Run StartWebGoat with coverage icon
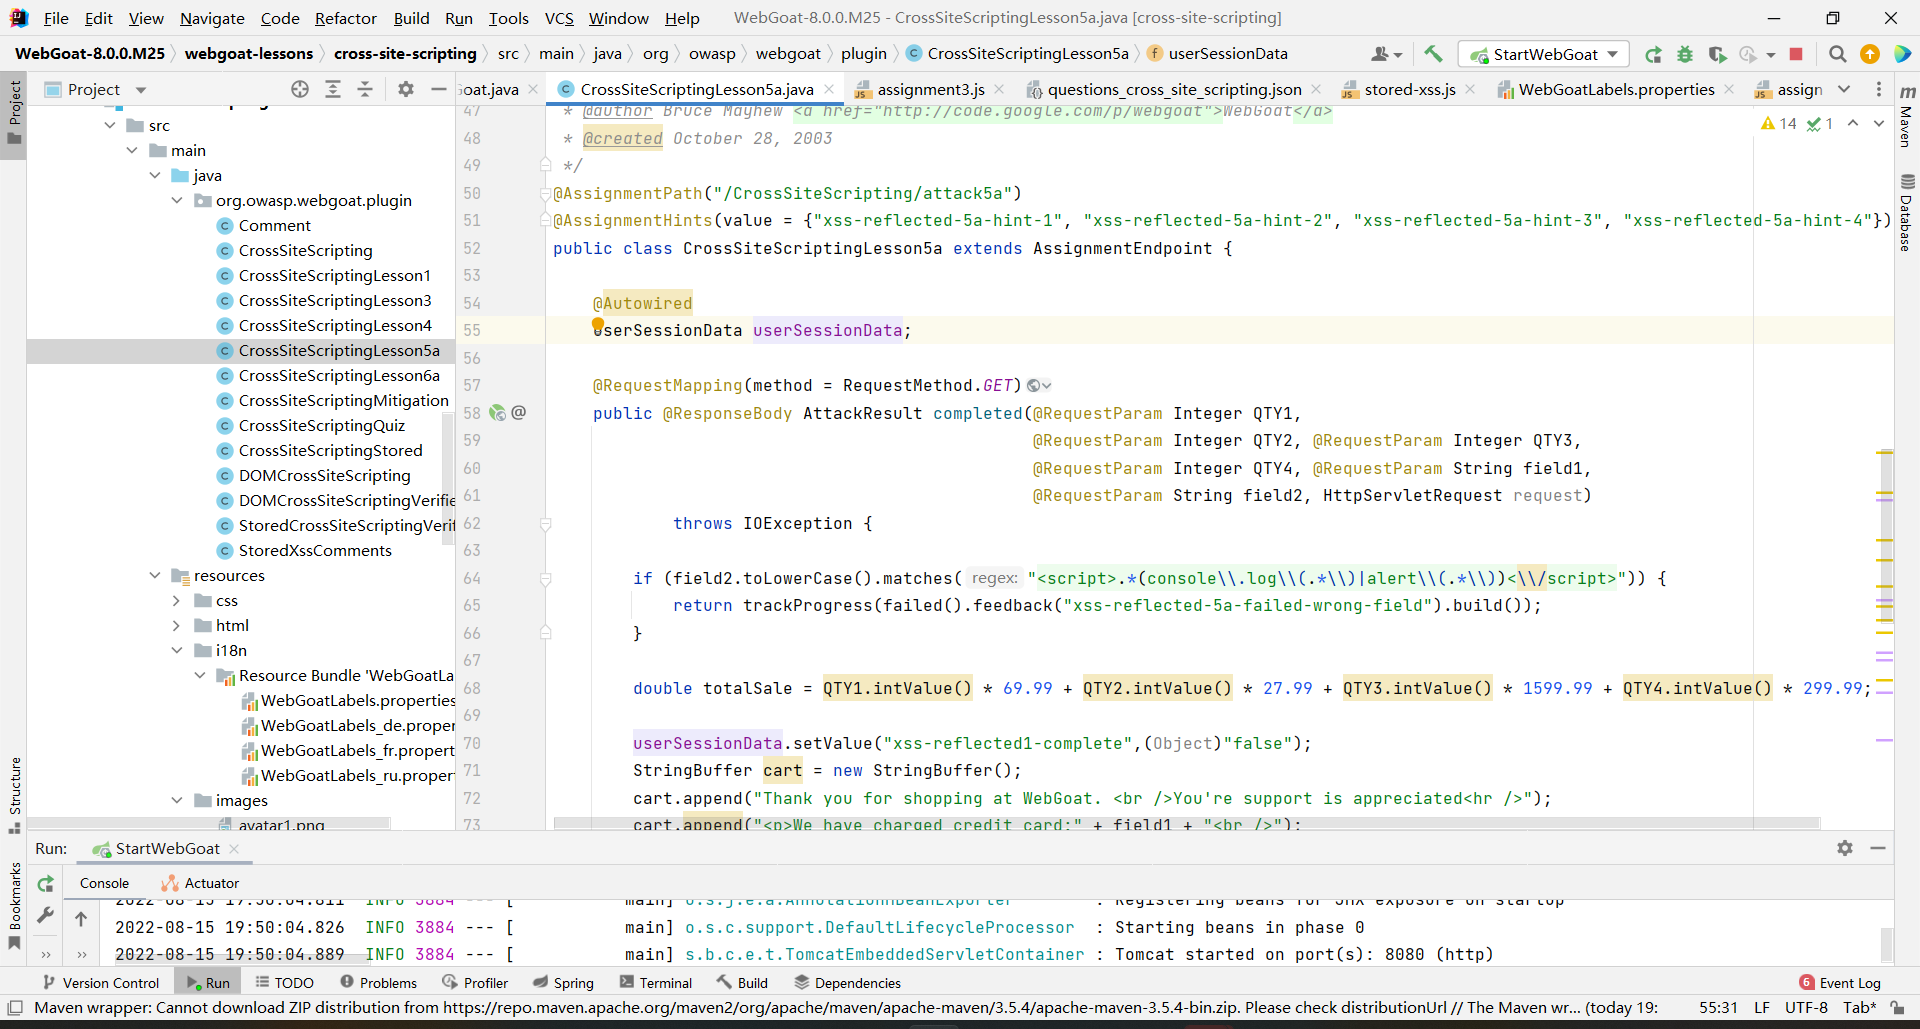 [1718, 55]
